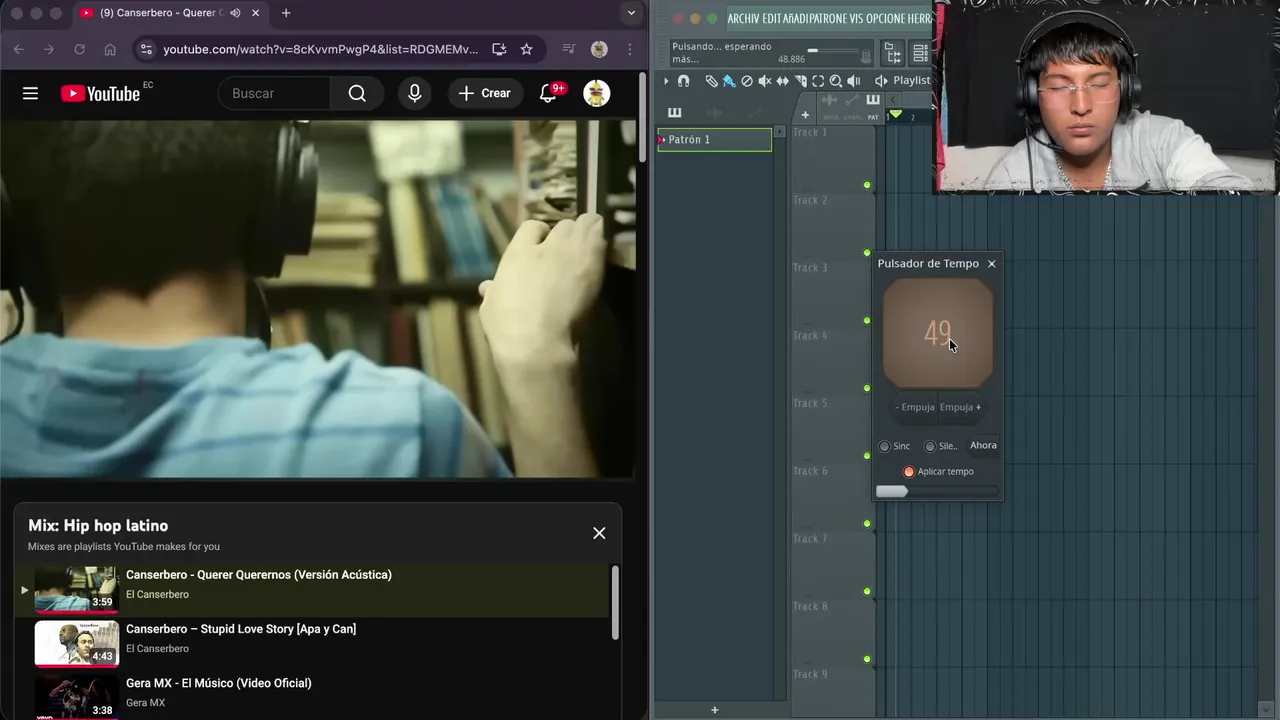
Task: Toggle Track 8 mute LED in playlist
Action: pyautogui.click(x=867, y=659)
